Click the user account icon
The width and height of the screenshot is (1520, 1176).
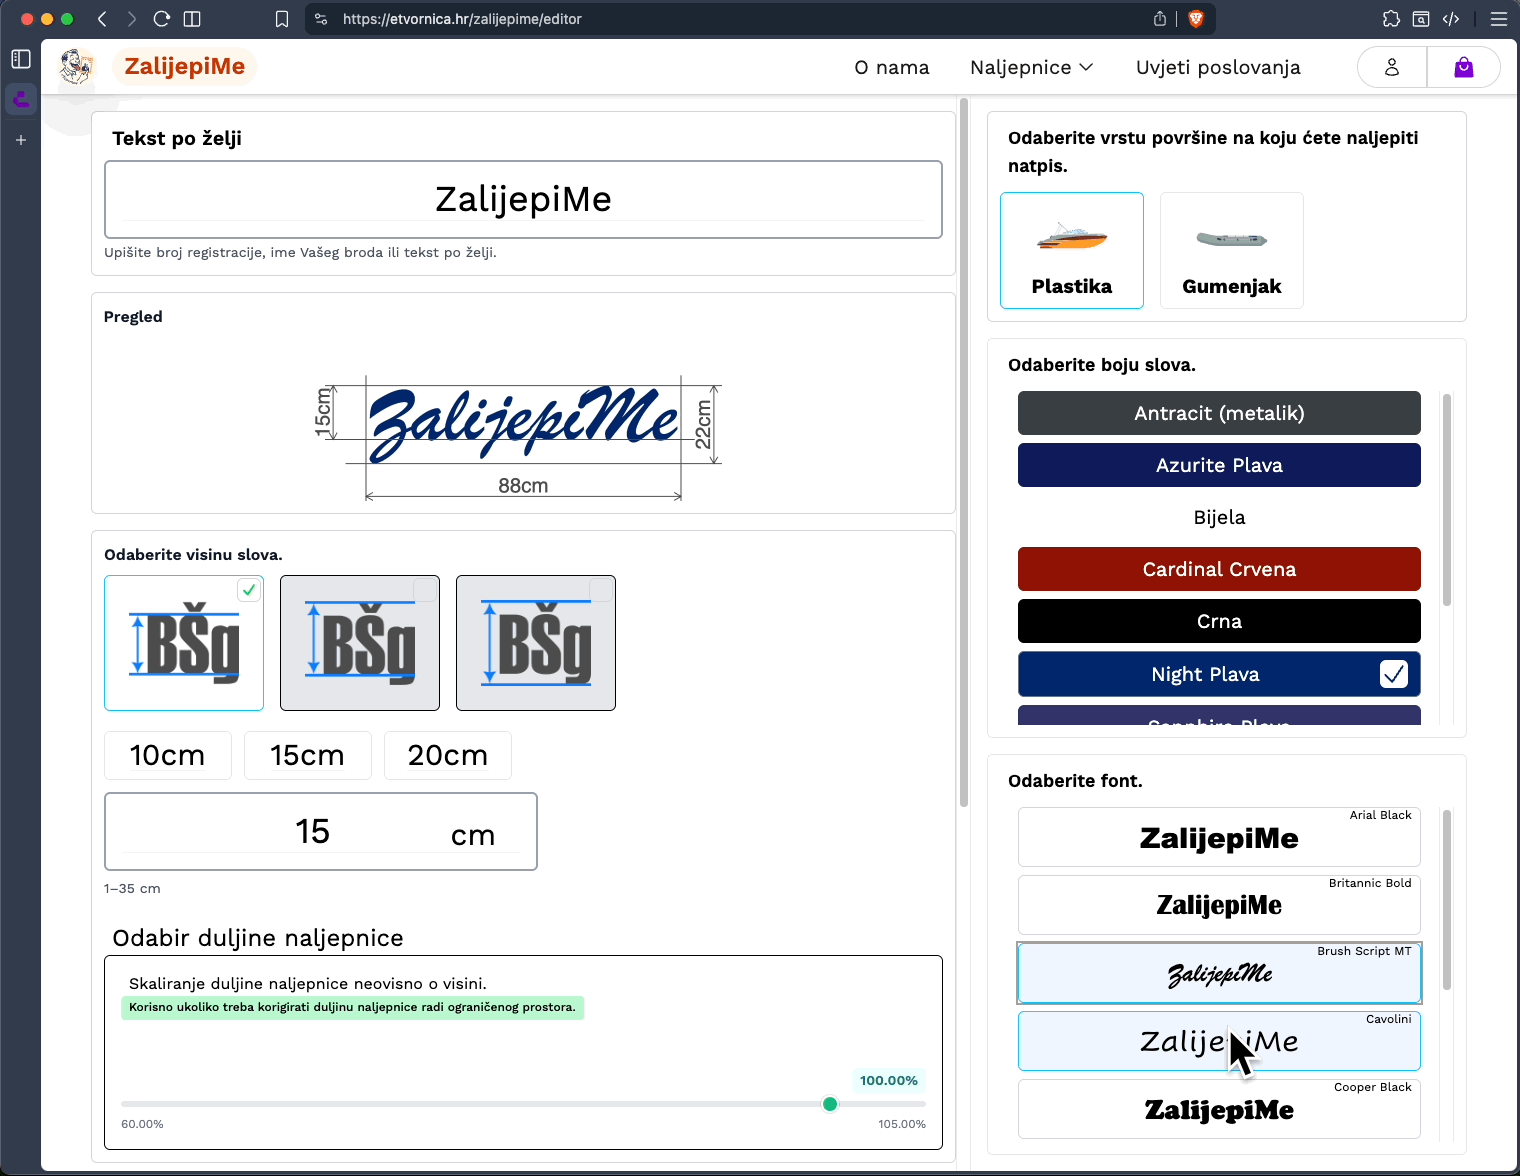1391,67
